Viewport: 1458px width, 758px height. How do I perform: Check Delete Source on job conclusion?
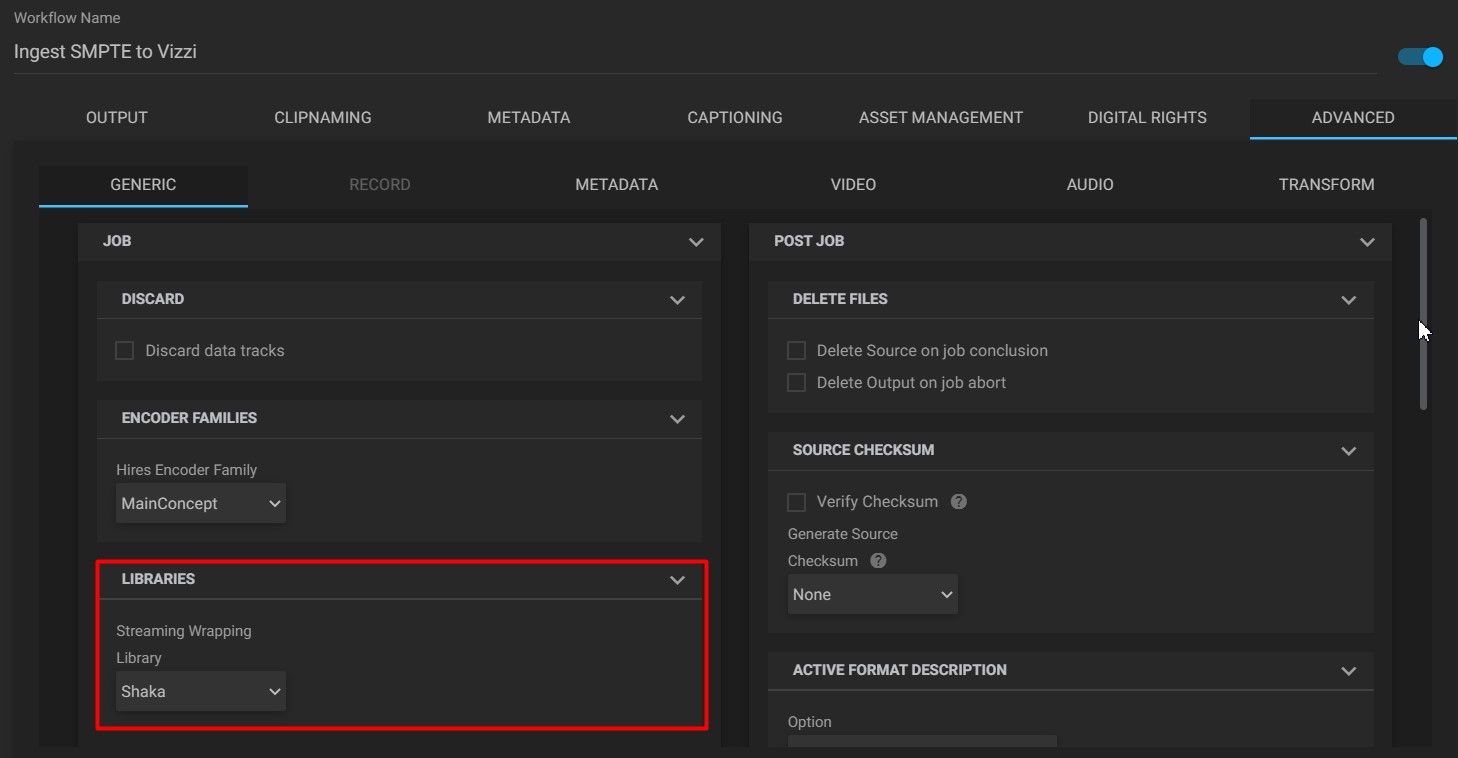pyautogui.click(x=796, y=350)
